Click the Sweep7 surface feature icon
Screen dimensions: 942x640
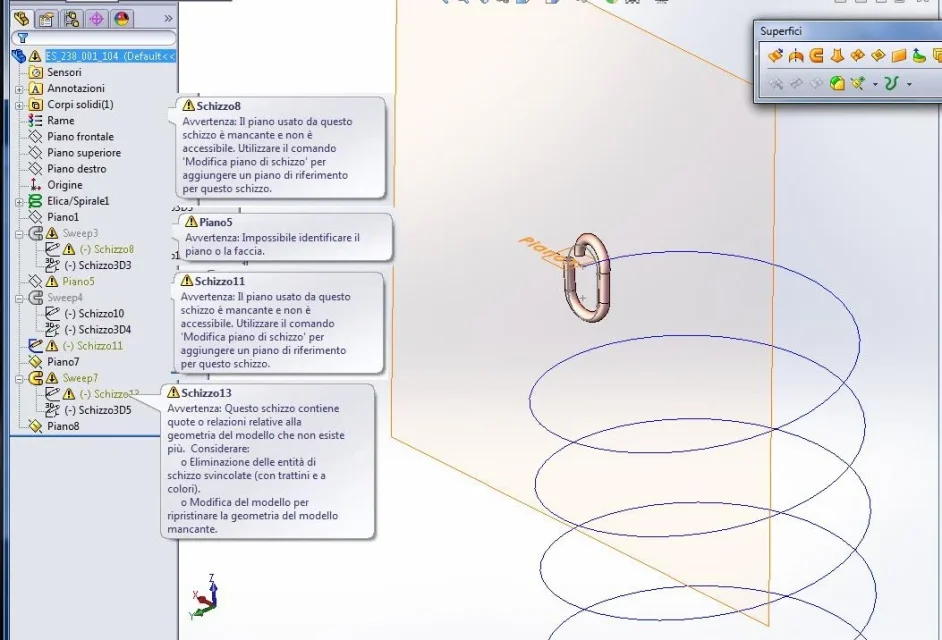tap(36, 378)
